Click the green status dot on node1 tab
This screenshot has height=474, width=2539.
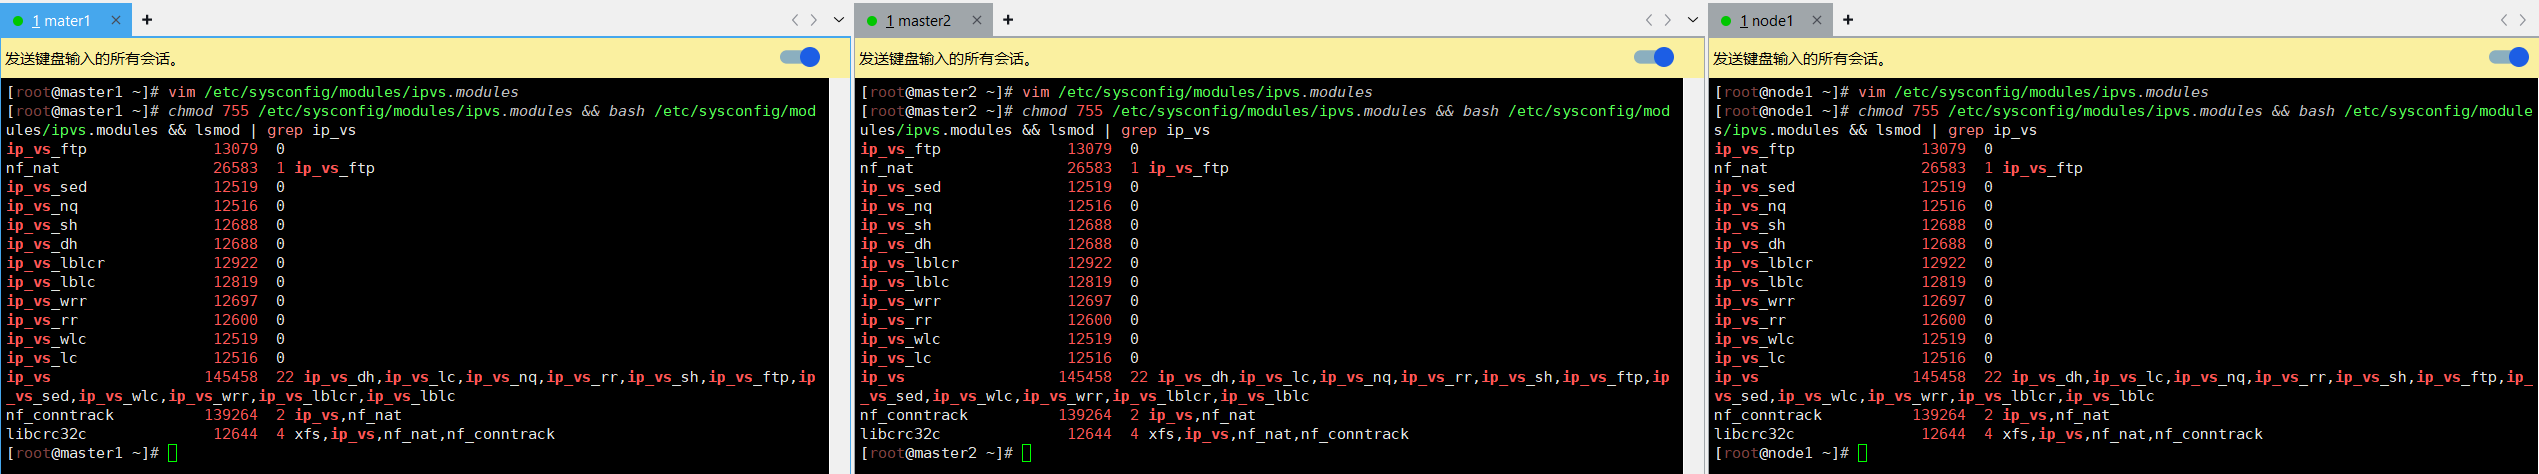(x=1726, y=21)
